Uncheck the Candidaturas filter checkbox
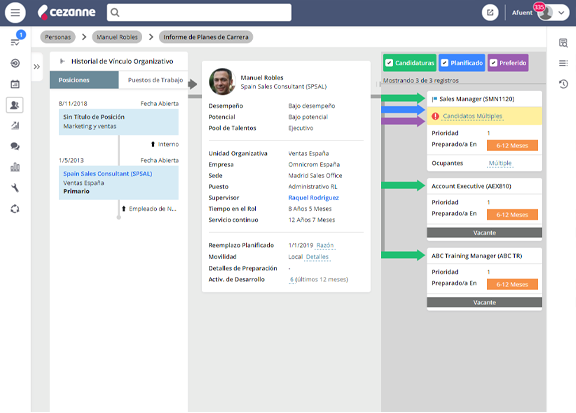Screen dimensions: 576x413 coord(389,63)
